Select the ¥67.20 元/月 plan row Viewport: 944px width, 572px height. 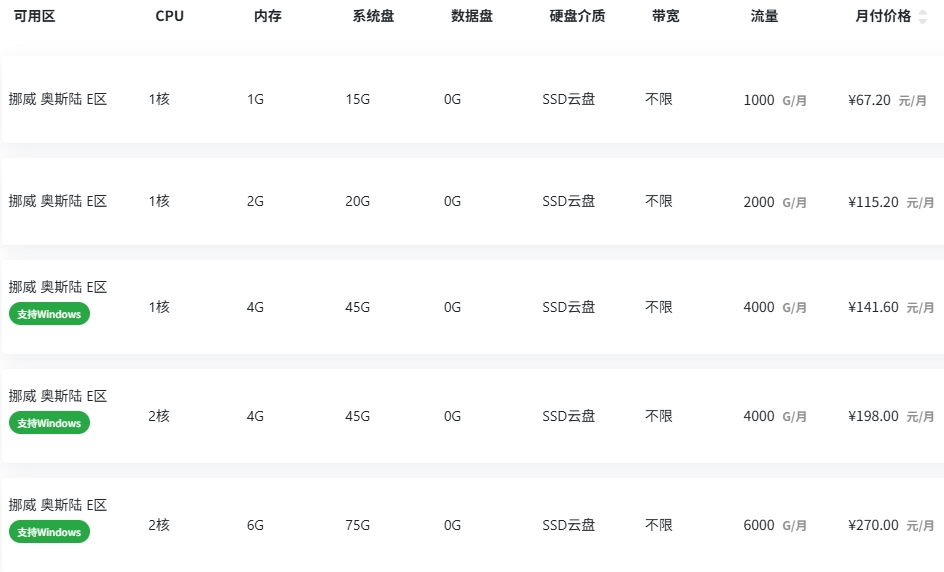[x=473, y=99]
